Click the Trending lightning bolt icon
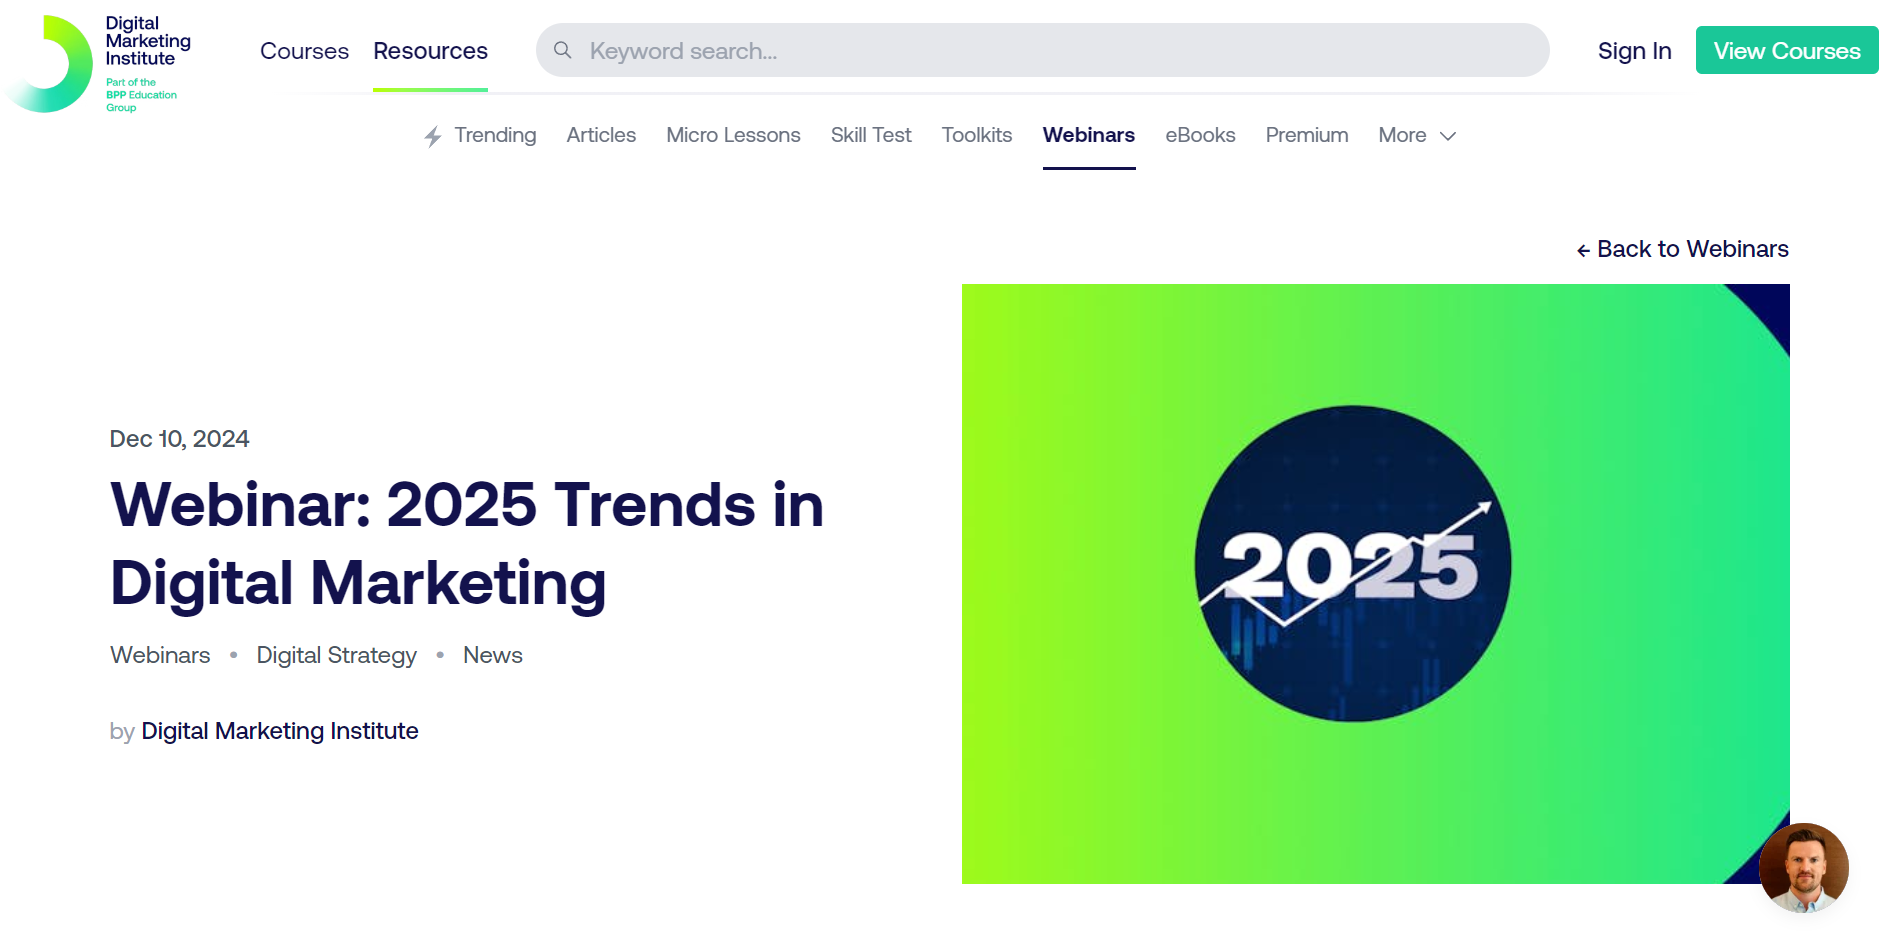Image resolution: width=1882 pixels, height=931 pixels. (x=432, y=136)
